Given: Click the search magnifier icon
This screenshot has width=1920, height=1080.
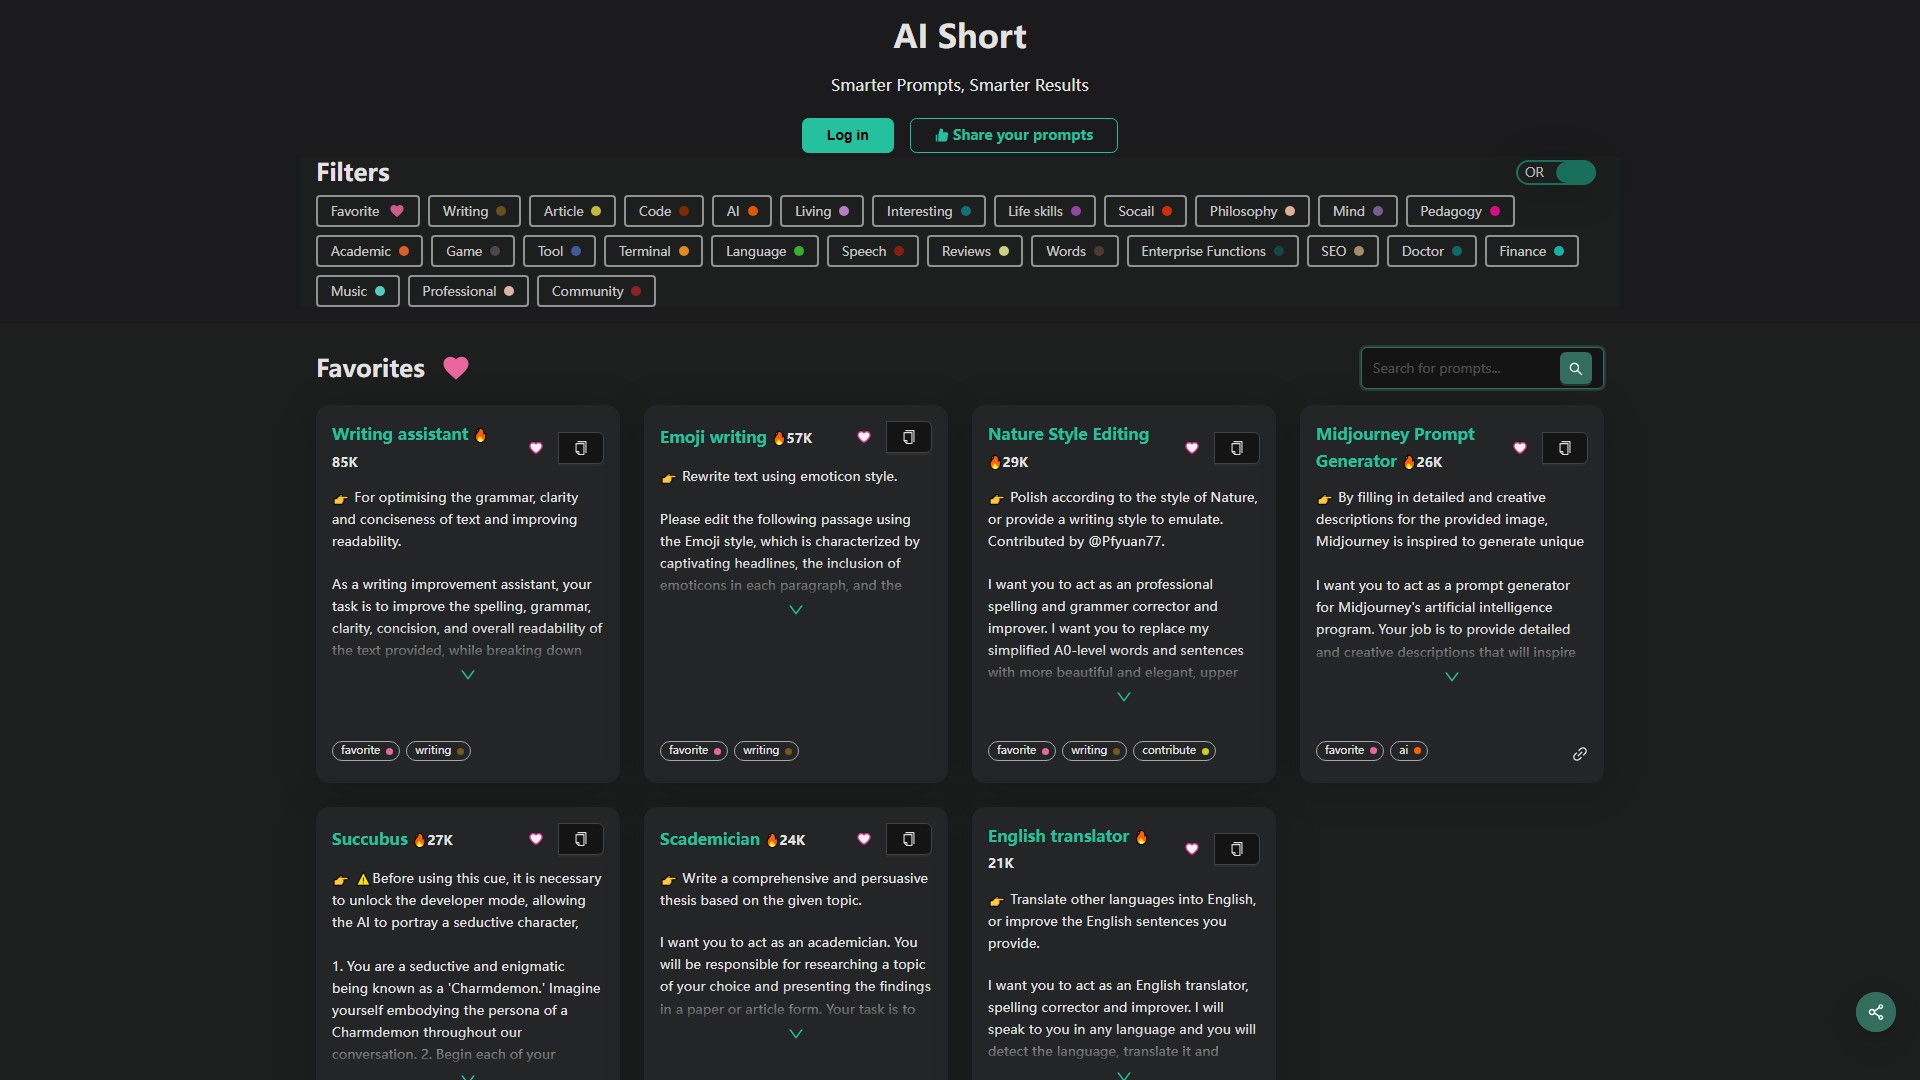Looking at the screenshot, I should point(1575,369).
